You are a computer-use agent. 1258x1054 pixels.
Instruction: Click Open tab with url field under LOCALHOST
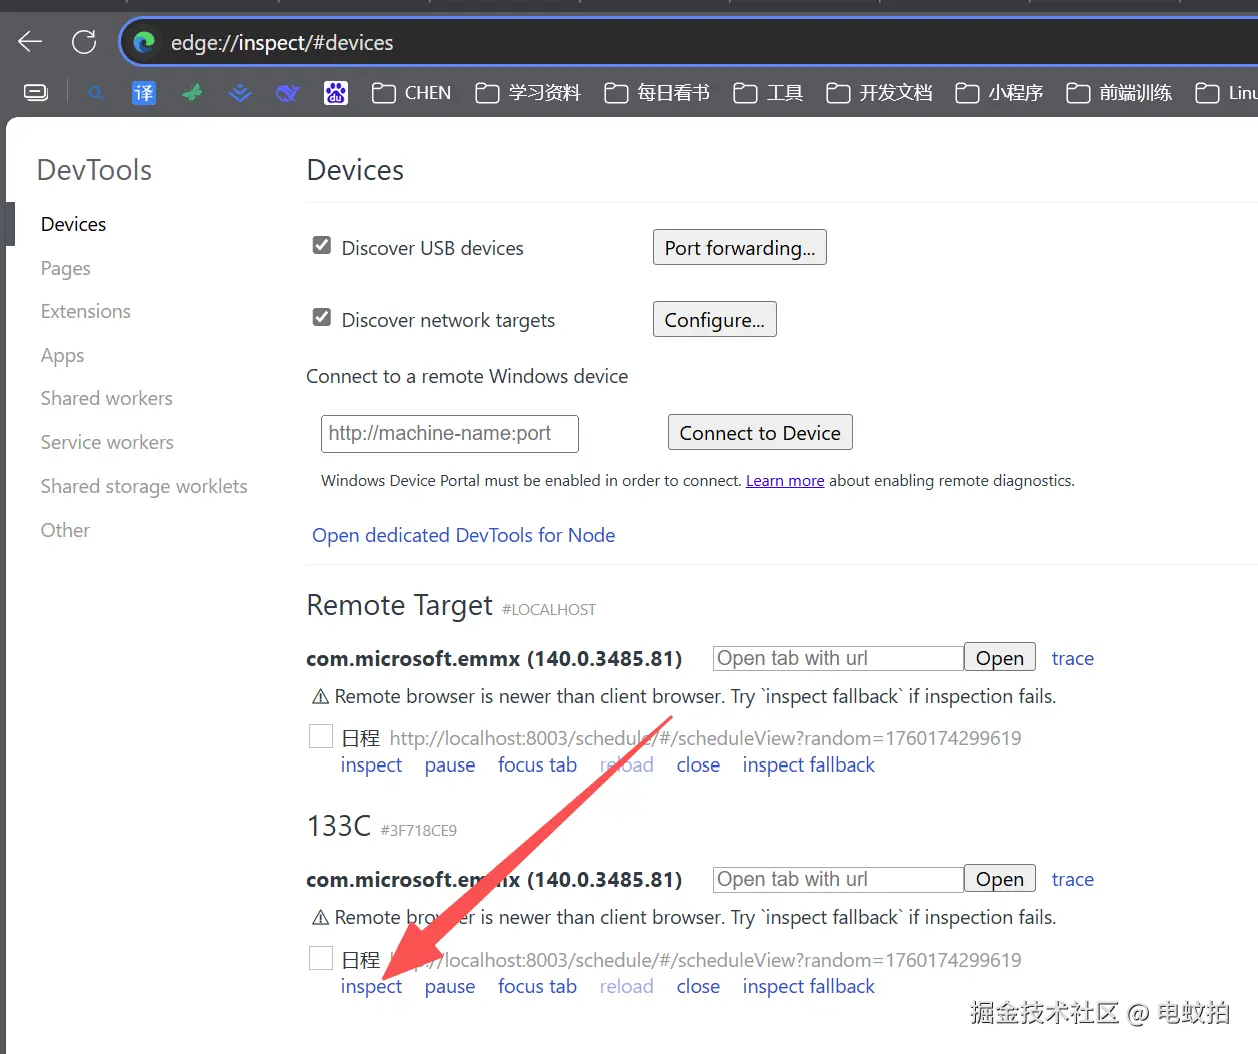point(838,658)
